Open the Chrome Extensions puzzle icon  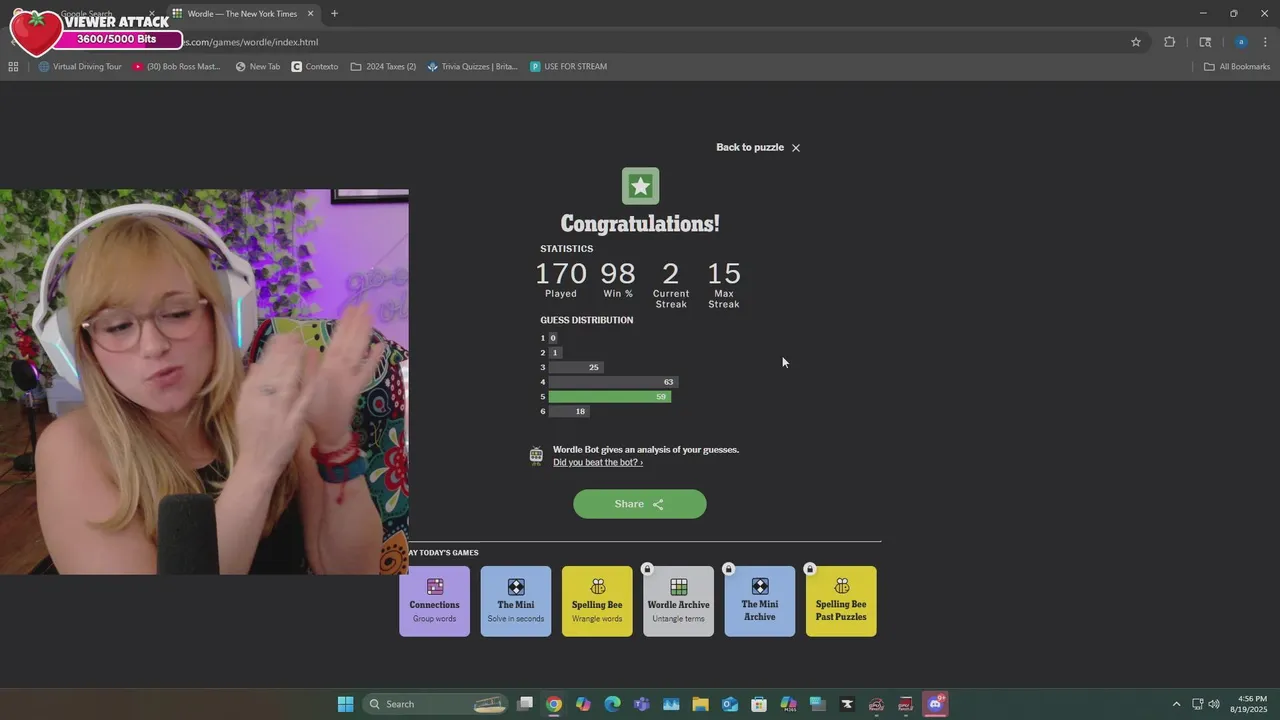[x=1169, y=42]
